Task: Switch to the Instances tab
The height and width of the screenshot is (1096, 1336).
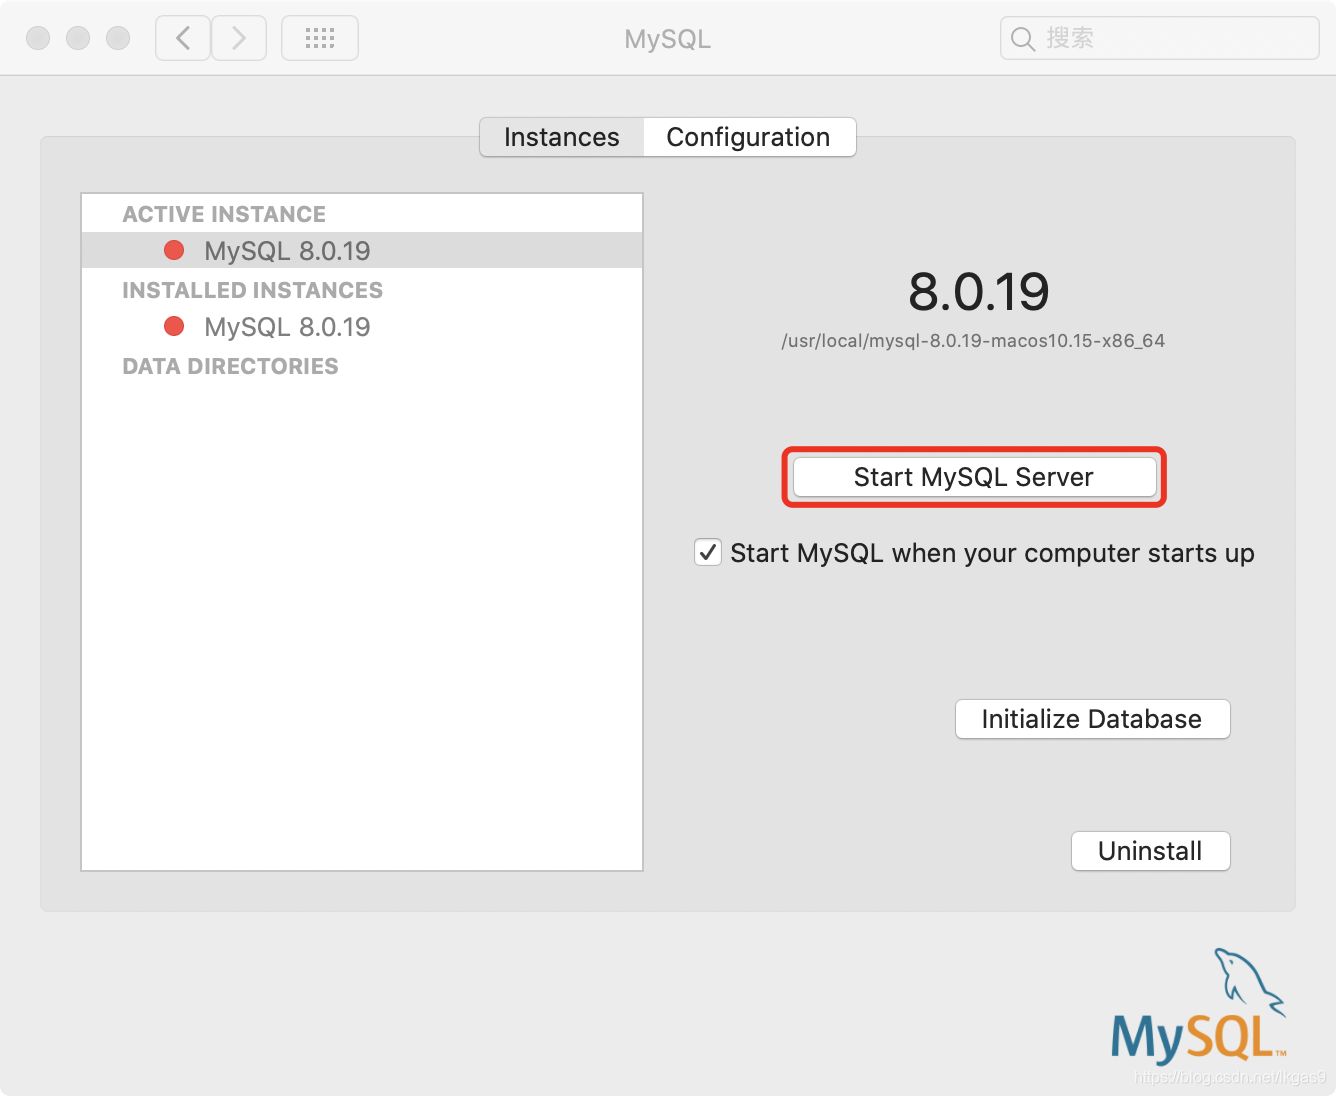Action: click(562, 137)
